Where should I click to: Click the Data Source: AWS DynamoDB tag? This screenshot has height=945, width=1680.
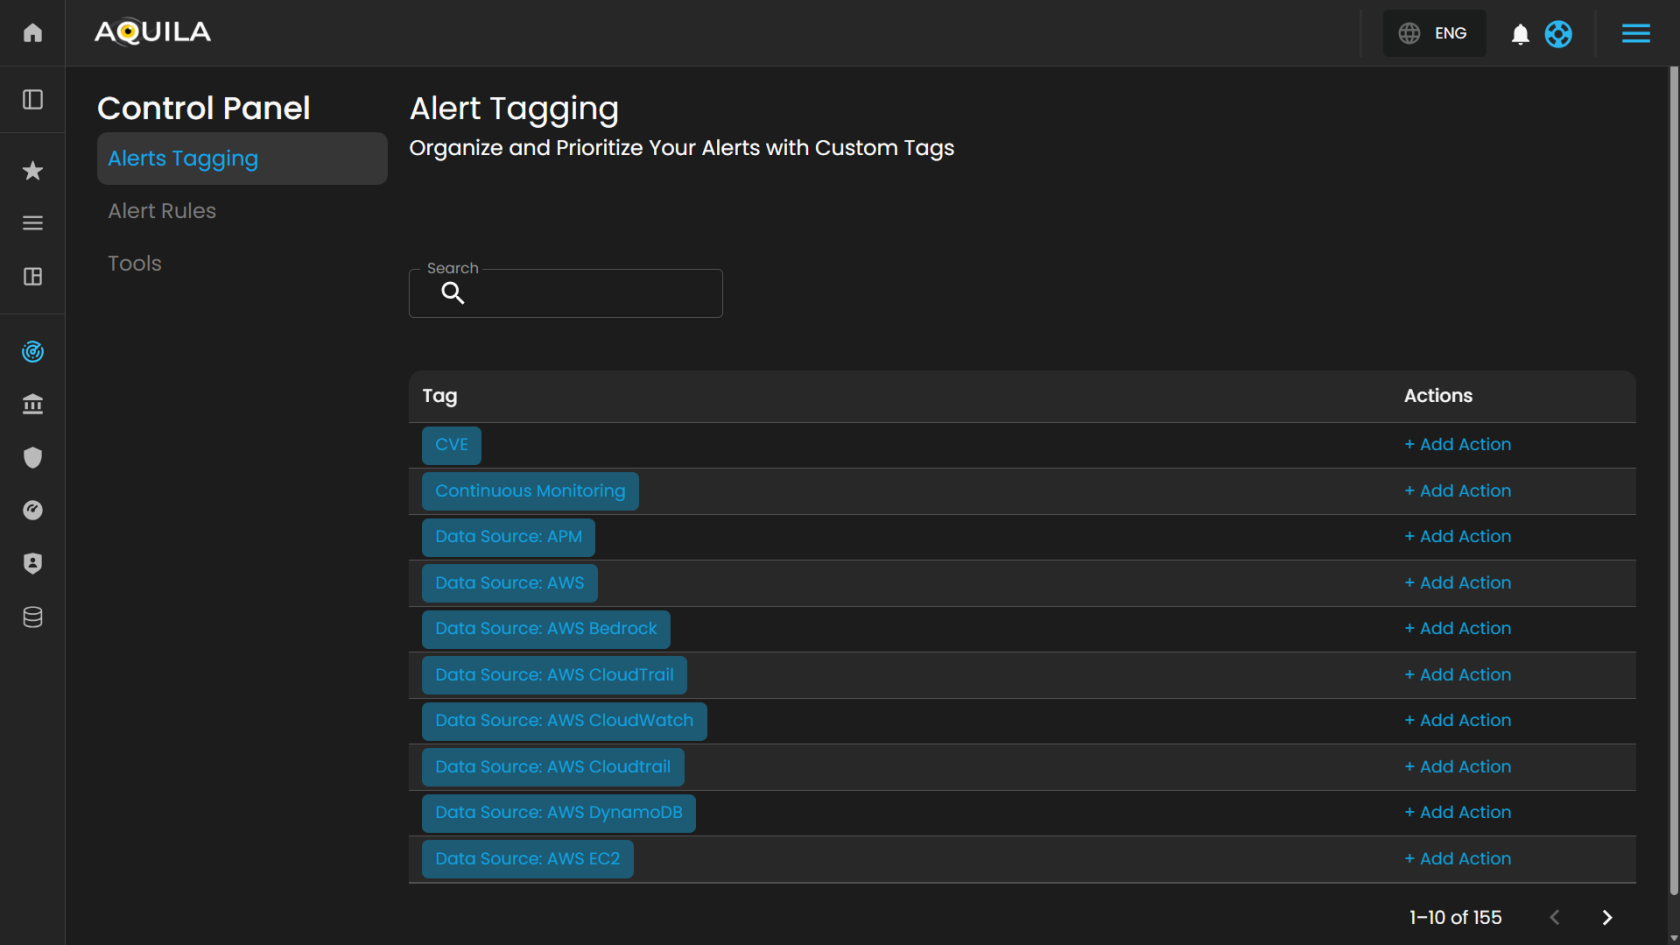click(558, 813)
